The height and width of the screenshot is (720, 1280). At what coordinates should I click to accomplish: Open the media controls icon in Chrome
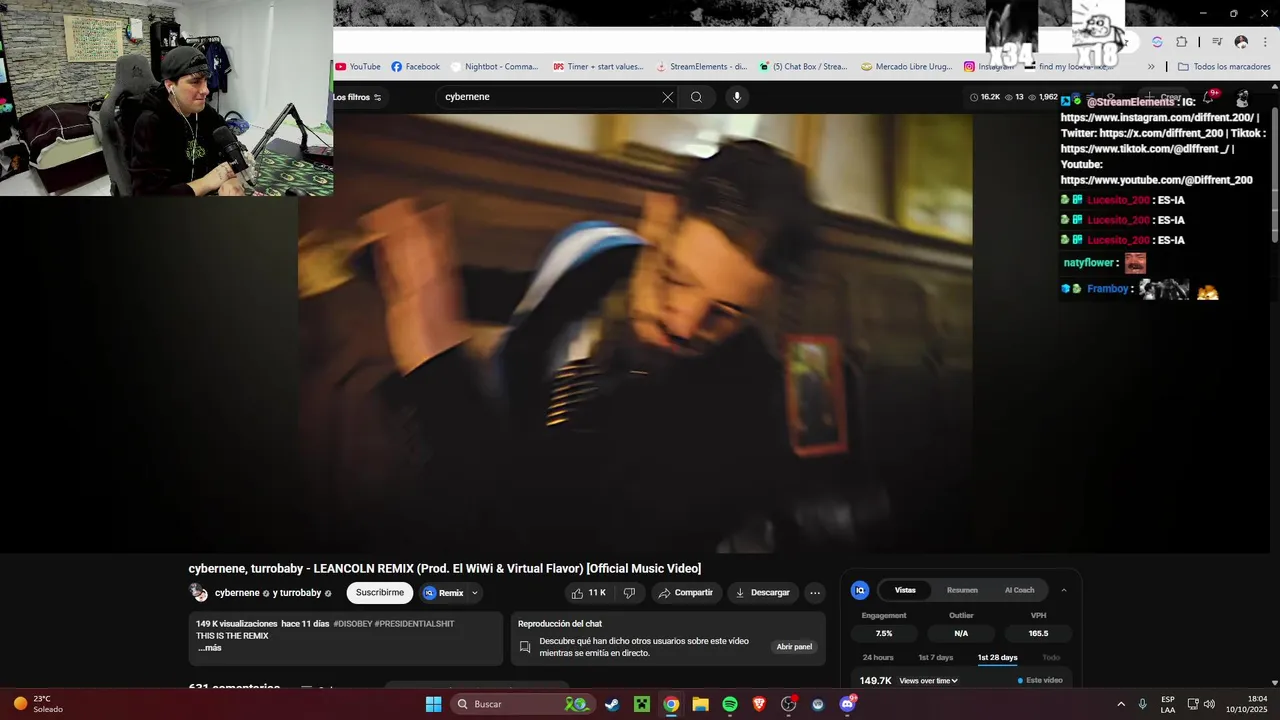[1217, 42]
